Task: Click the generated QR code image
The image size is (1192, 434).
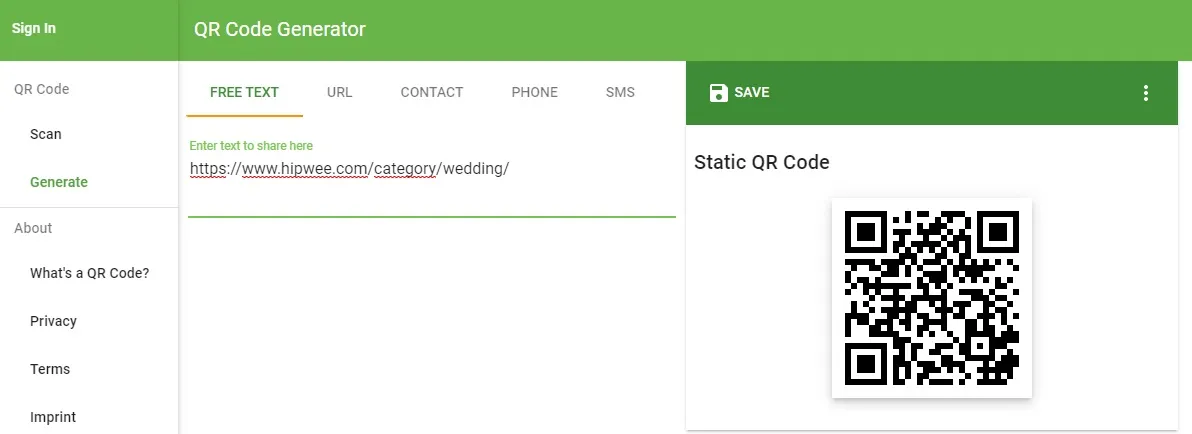Action: tap(931, 297)
